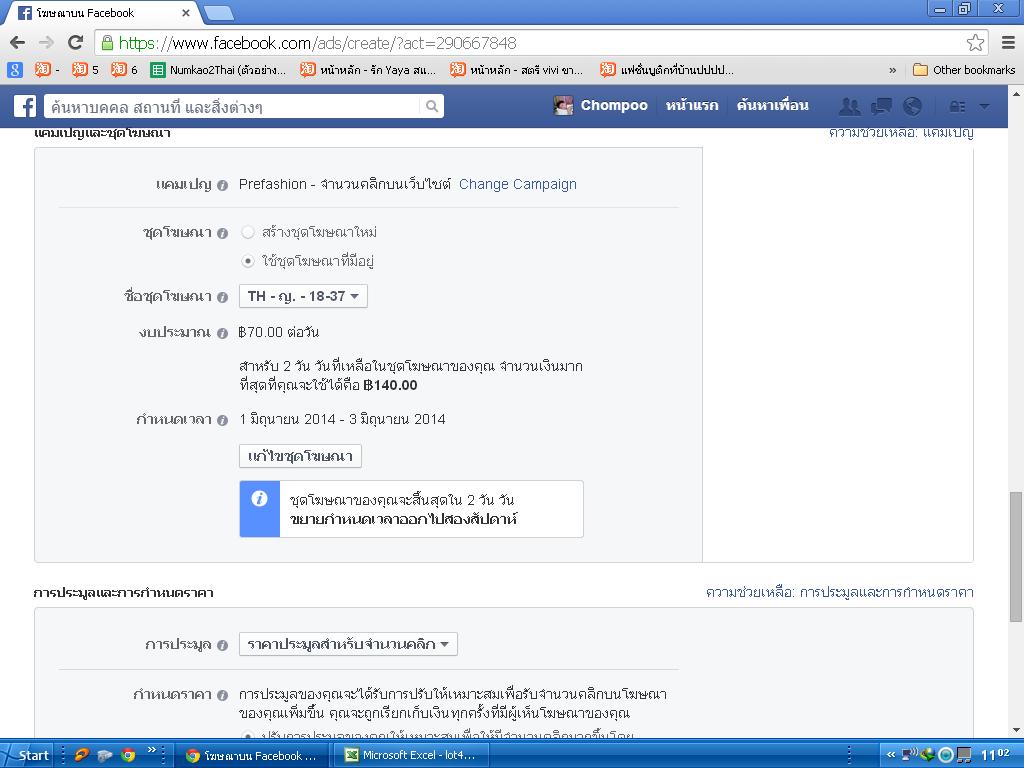Open ความช่วยเหลือ: แคมเปญ help link
1024x768 pixels.
click(x=901, y=133)
